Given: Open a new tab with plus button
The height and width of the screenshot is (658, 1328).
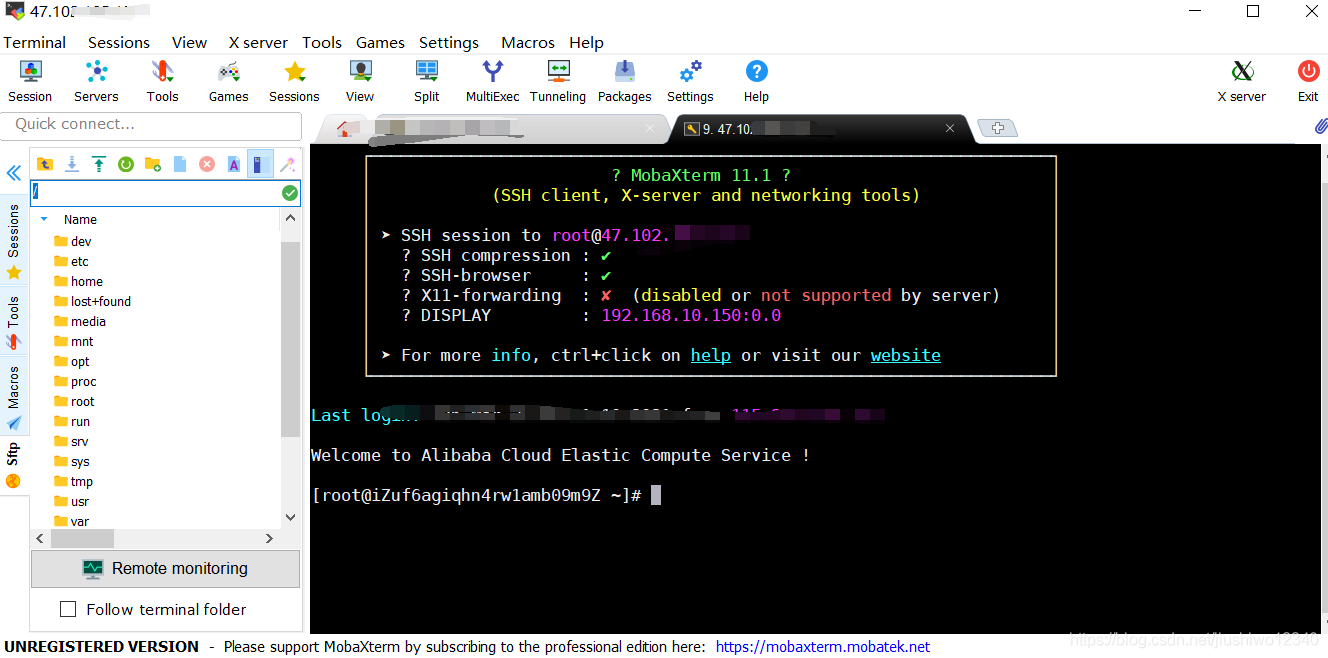Looking at the screenshot, I should (997, 128).
